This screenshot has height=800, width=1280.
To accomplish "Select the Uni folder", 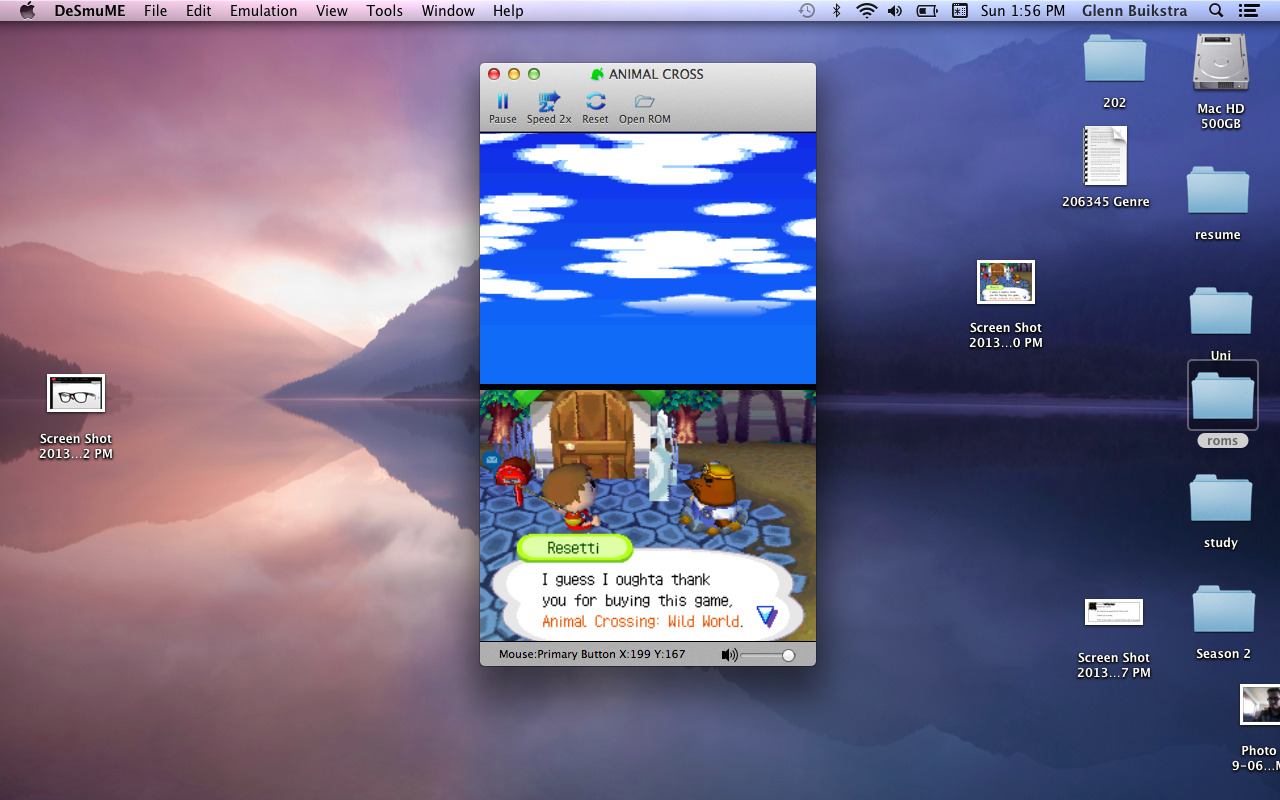I will pyautogui.click(x=1220, y=312).
